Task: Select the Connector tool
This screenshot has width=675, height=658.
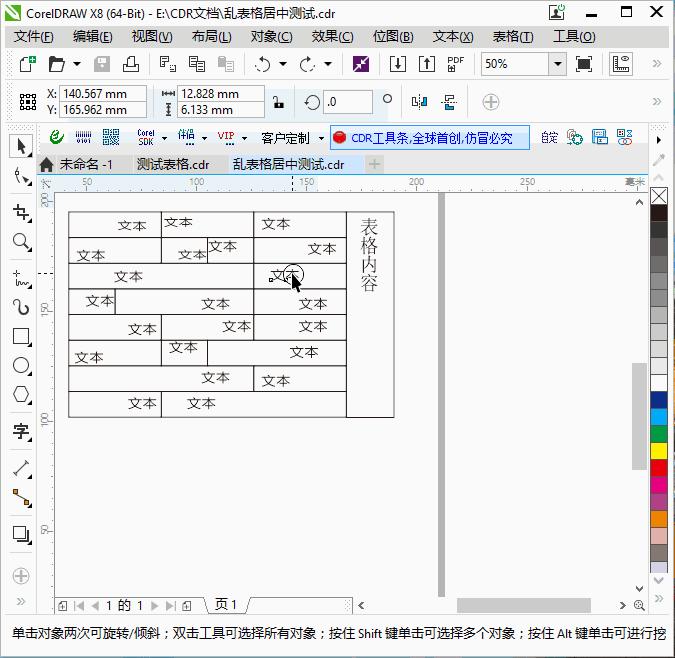Action: click(x=21, y=497)
